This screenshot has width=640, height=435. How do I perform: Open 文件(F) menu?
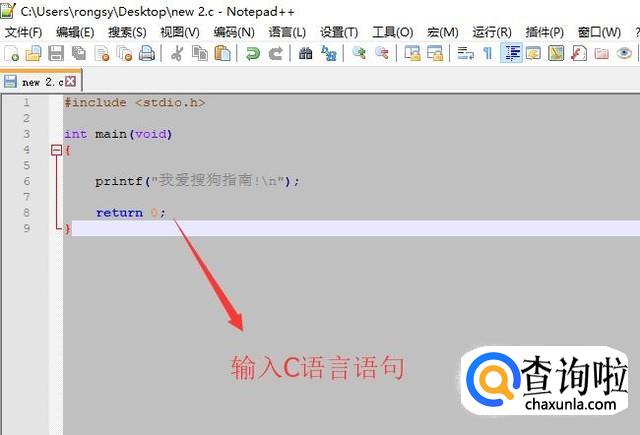tap(23, 32)
